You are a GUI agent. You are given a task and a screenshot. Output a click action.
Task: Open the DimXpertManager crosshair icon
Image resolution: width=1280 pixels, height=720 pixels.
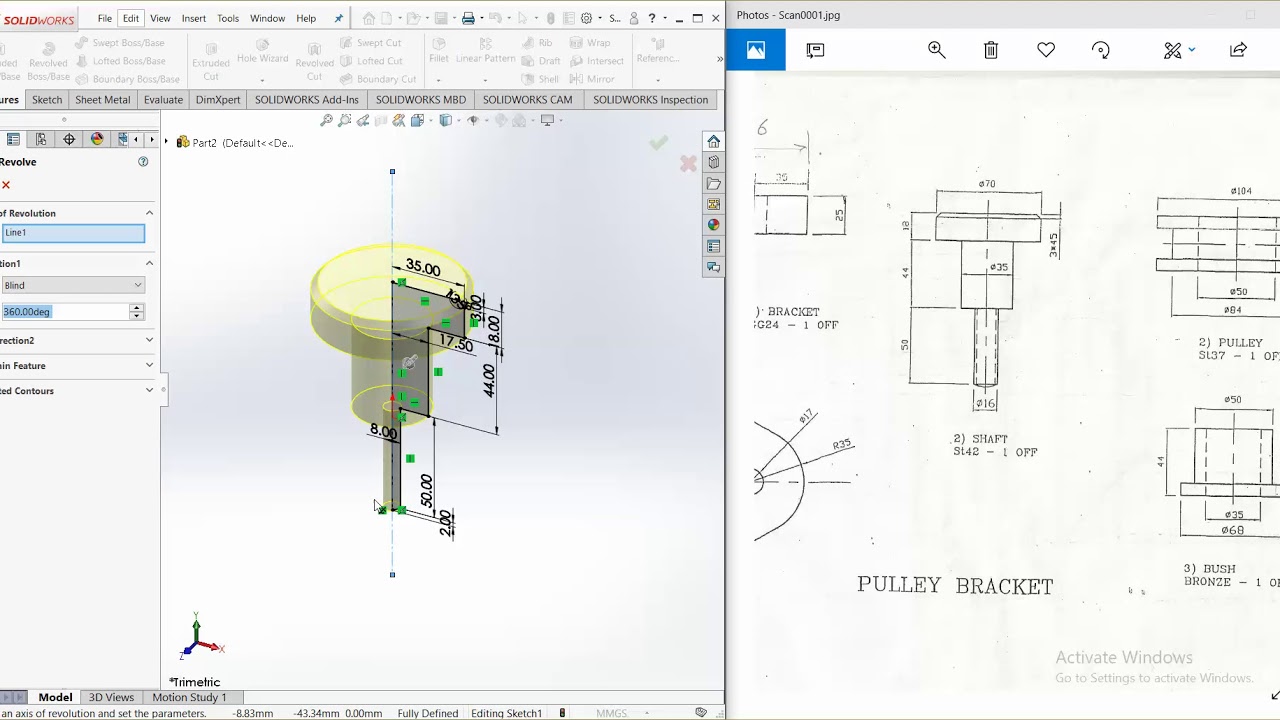click(69, 139)
